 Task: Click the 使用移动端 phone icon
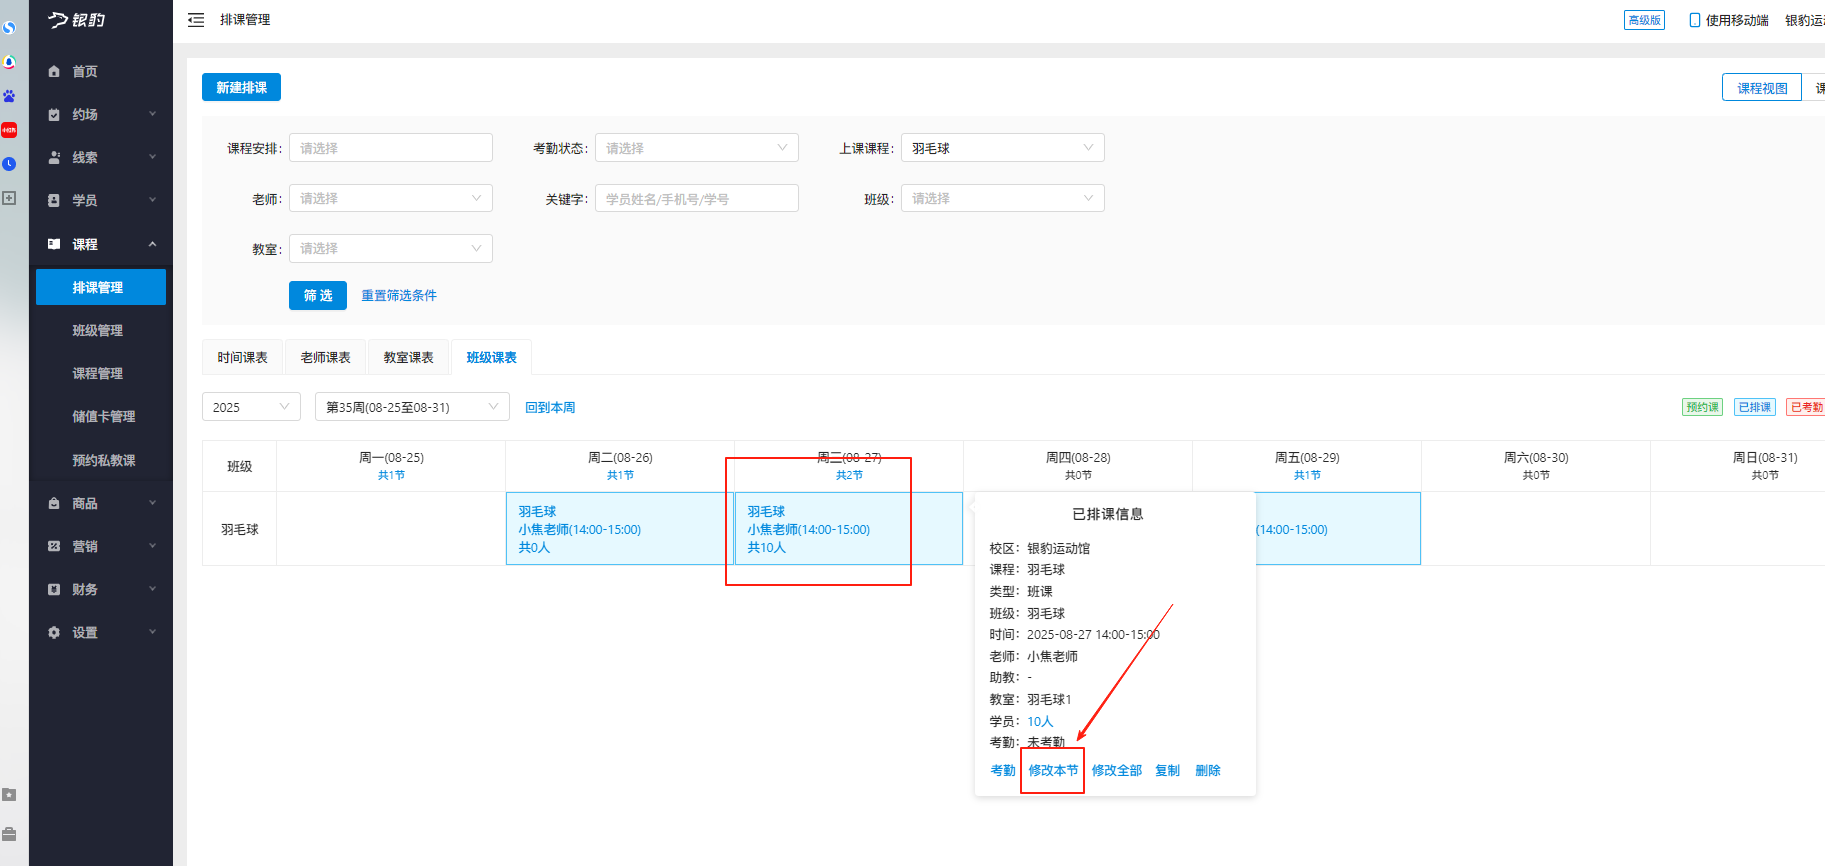point(1694,20)
